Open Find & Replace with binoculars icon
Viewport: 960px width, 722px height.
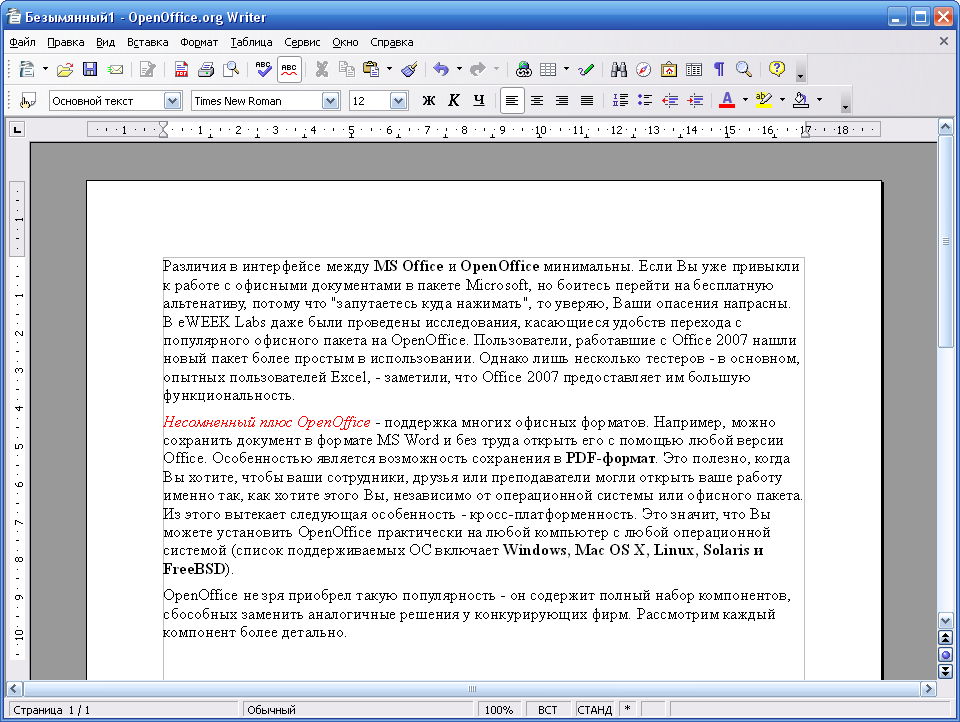(x=618, y=69)
